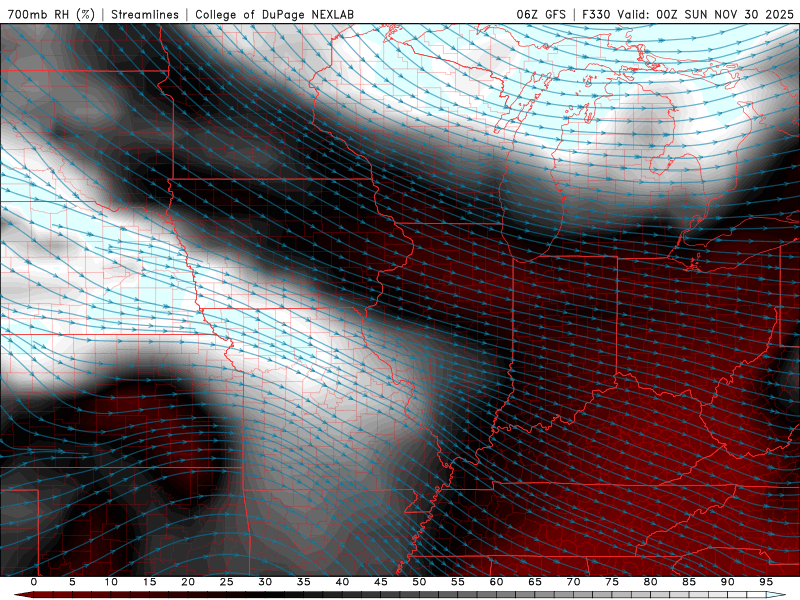Click the "700mb RH (%)" title text

pos(51,14)
